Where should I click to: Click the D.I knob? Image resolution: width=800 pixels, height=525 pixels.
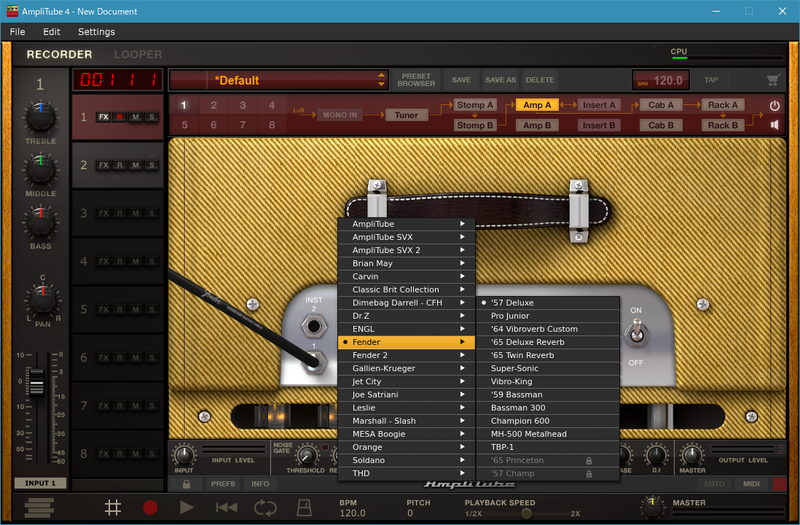click(x=656, y=455)
